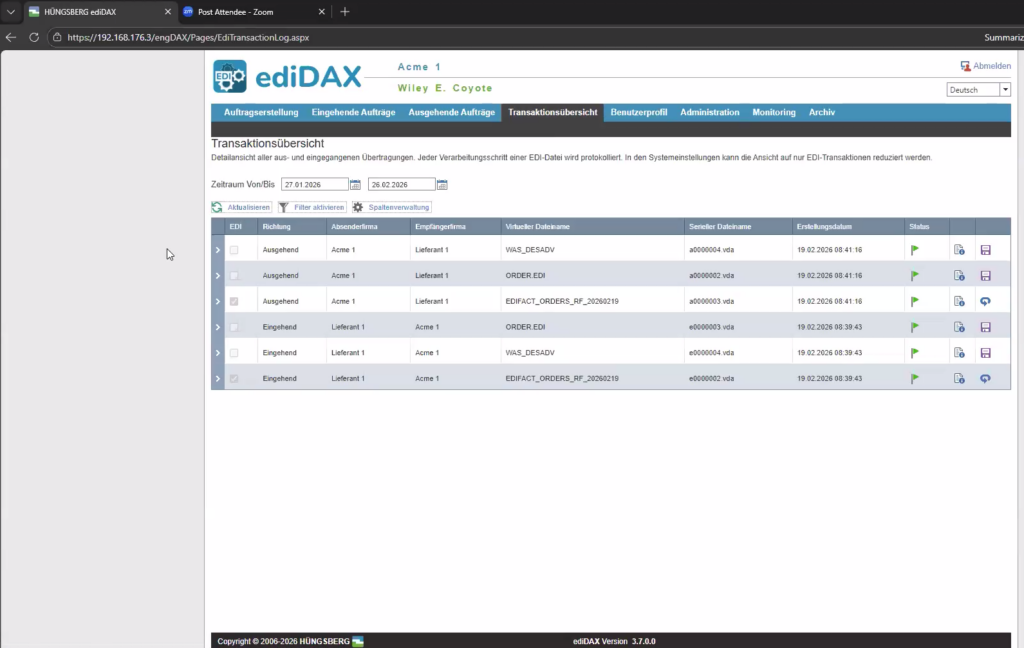The width and height of the screenshot is (1024, 648).
Task: Expand the e0000003.vda ORDER.EDI row
Action: [x=218, y=328]
